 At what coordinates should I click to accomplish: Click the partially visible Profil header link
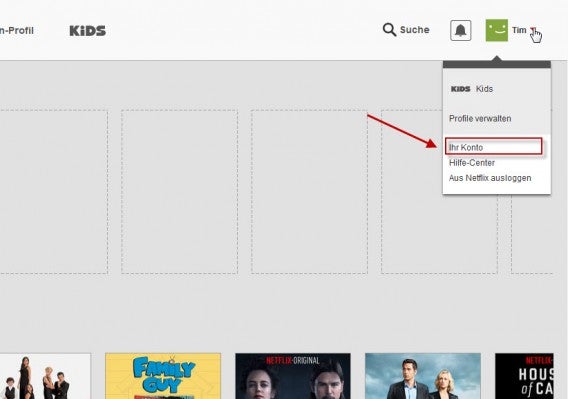(17, 30)
